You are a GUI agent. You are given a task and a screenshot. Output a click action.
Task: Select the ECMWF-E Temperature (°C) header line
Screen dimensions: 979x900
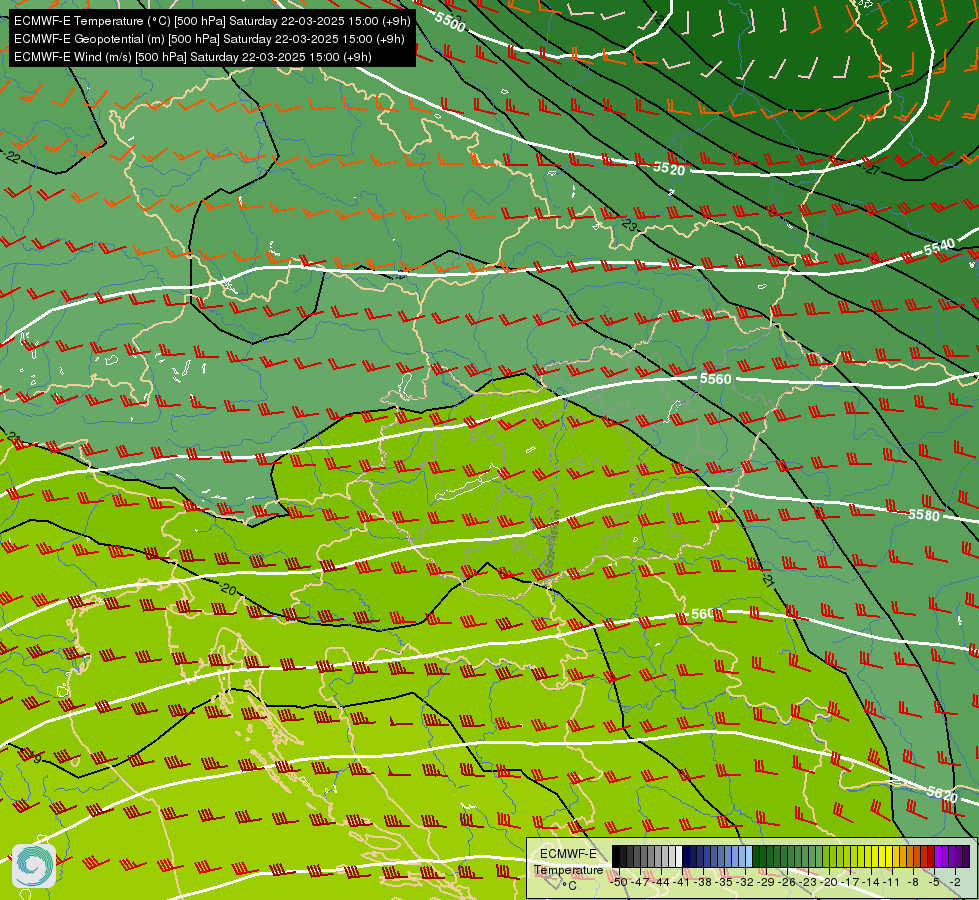pyautogui.click(x=212, y=21)
